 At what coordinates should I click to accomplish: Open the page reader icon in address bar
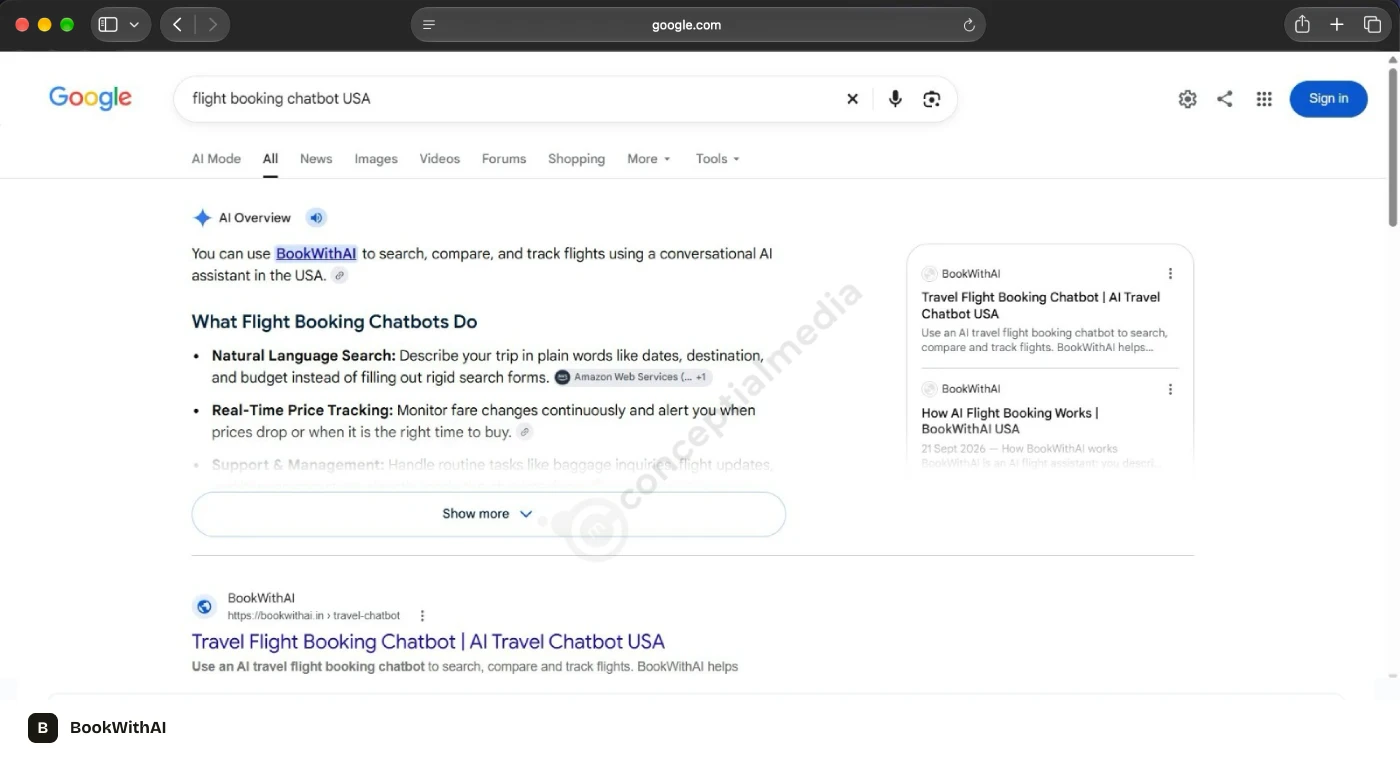(429, 25)
